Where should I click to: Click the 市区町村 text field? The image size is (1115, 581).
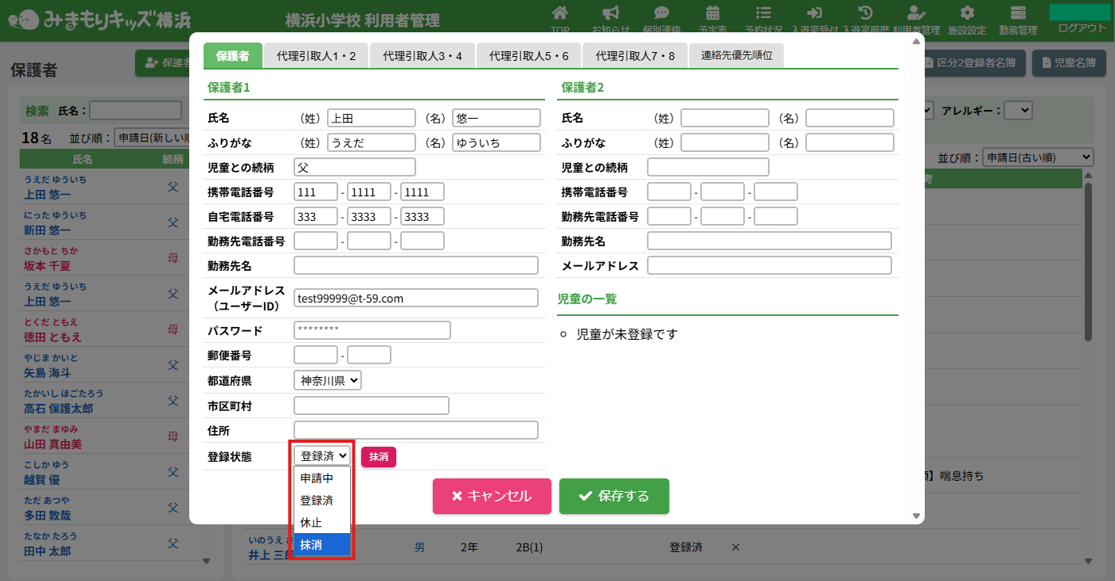[x=371, y=406]
